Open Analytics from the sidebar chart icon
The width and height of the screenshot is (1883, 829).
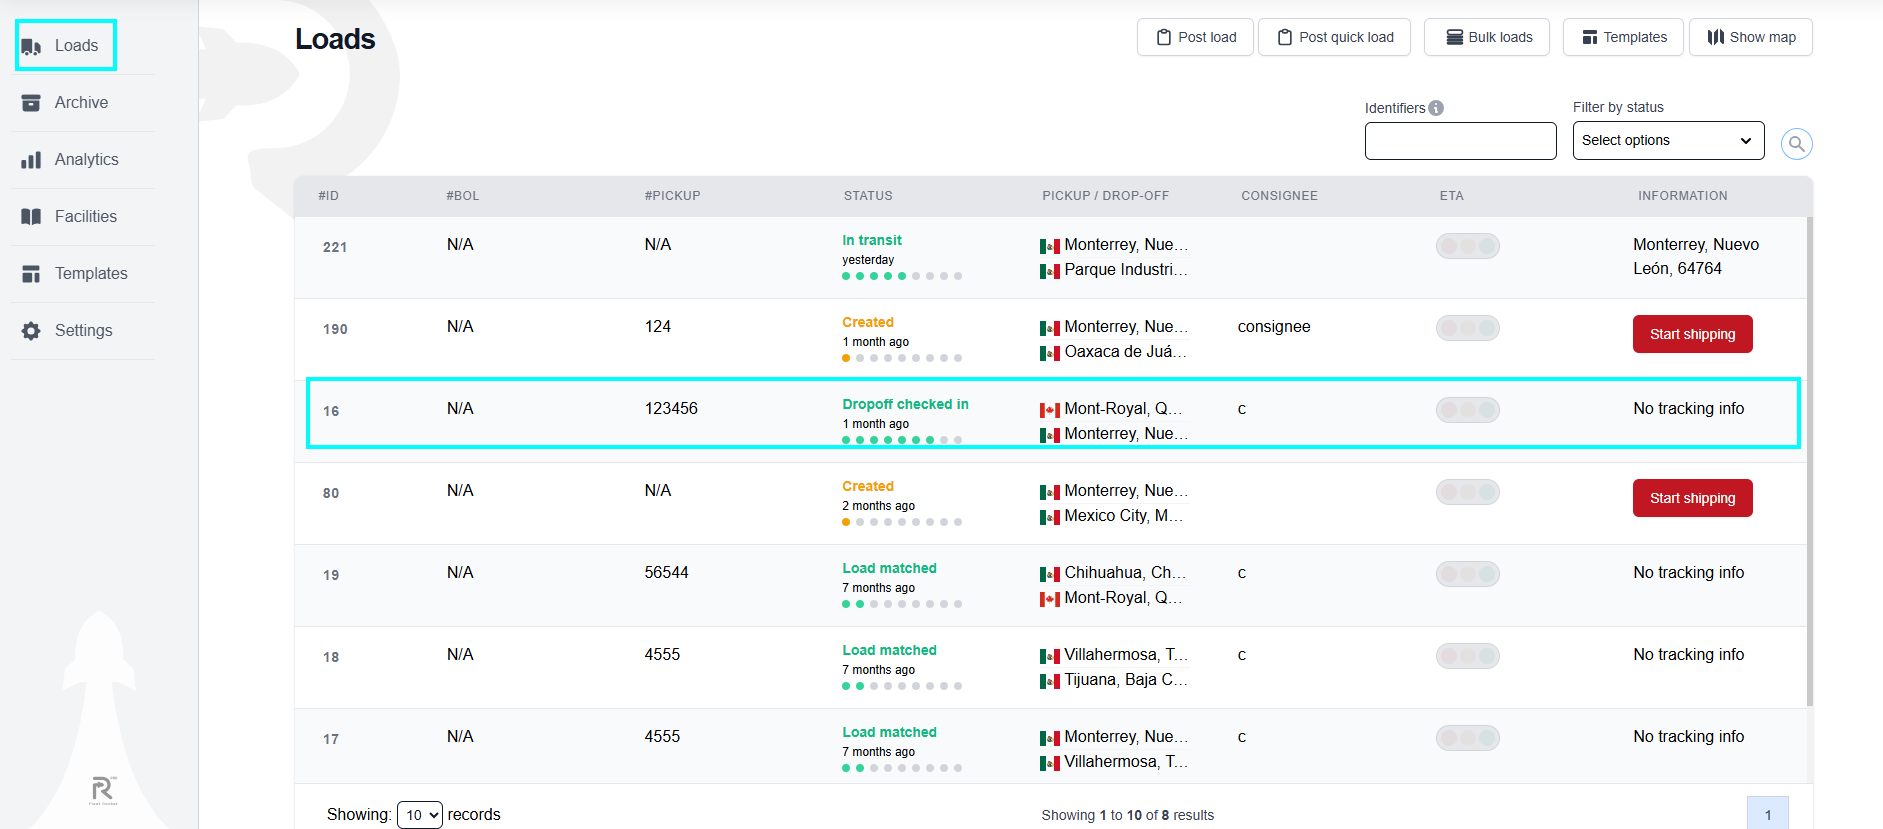[x=31, y=160]
